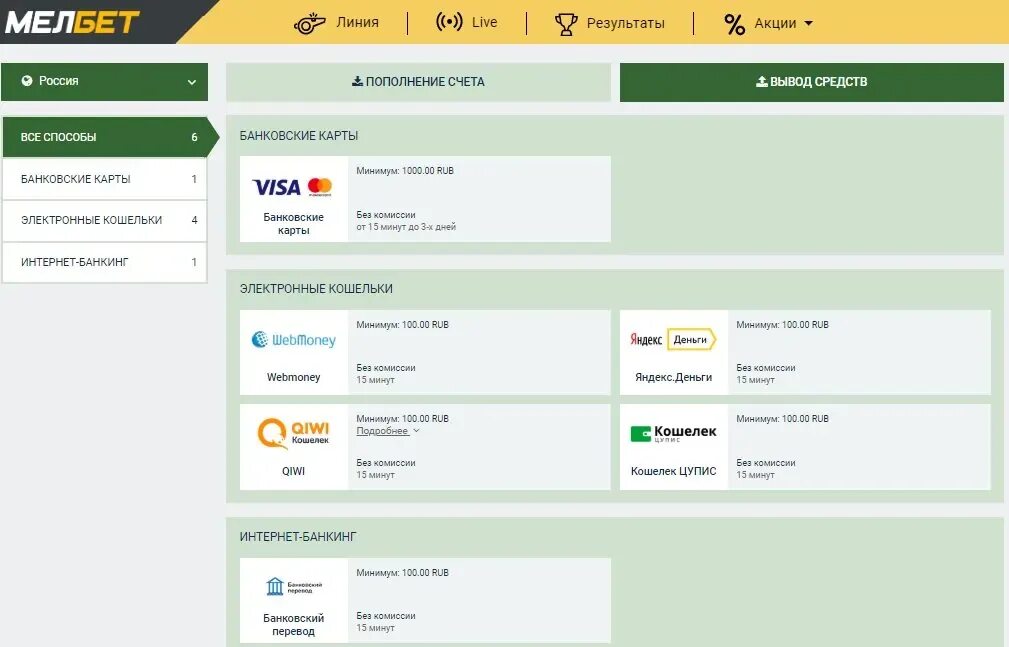Click the count 6 beside Все способы
1009x647 pixels.
point(194,137)
